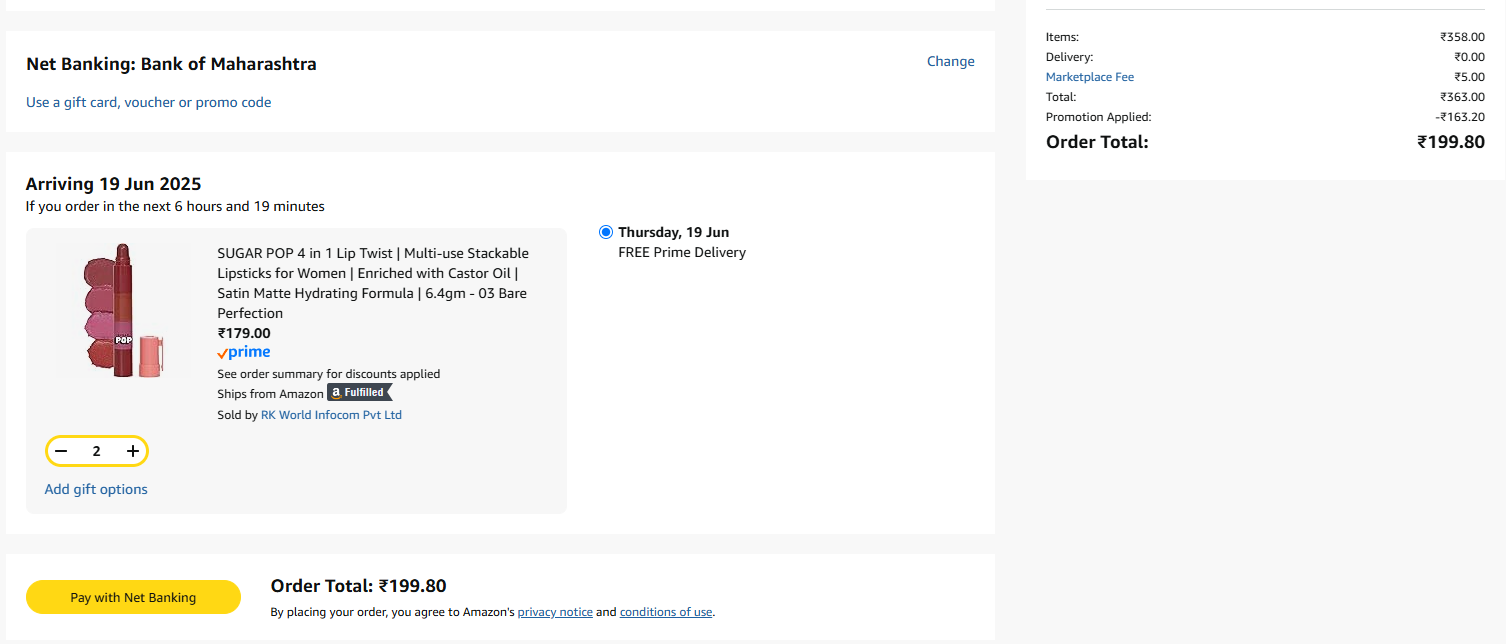Increase quantity with the plus icon
Image resolution: width=1506 pixels, height=644 pixels.
[133, 451]
